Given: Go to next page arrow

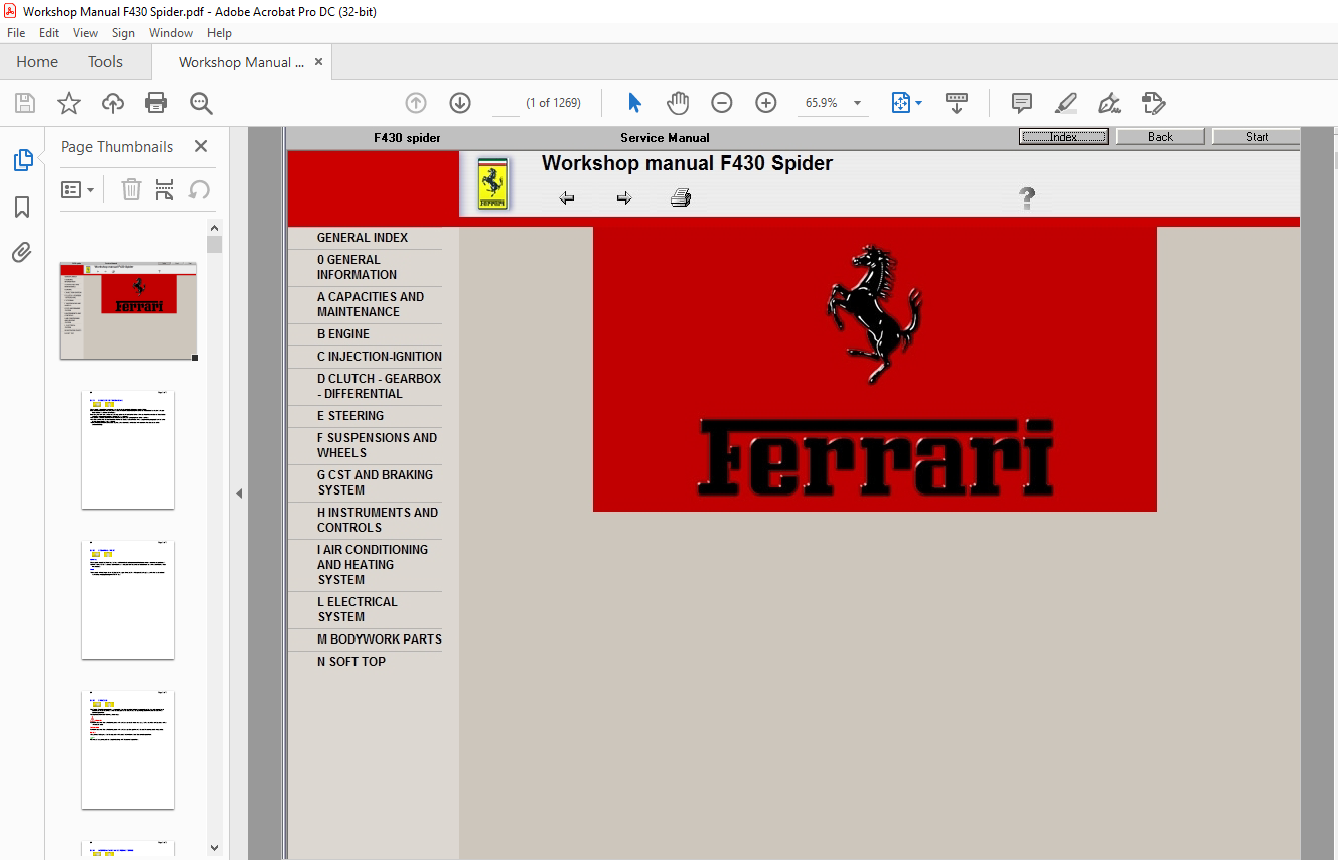Looking at the screenshot, I should click(x=460, y=103).
